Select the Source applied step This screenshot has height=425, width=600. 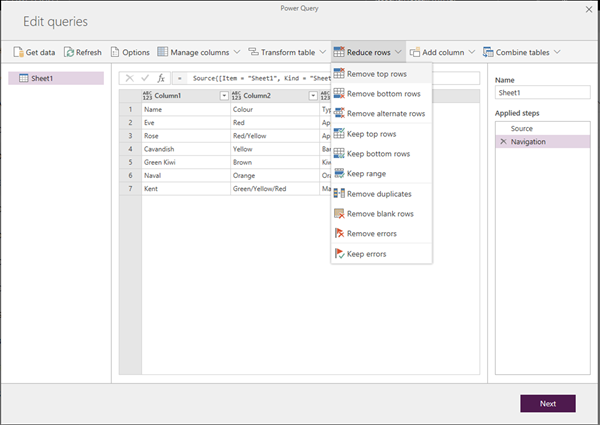[x=521, y=129]
